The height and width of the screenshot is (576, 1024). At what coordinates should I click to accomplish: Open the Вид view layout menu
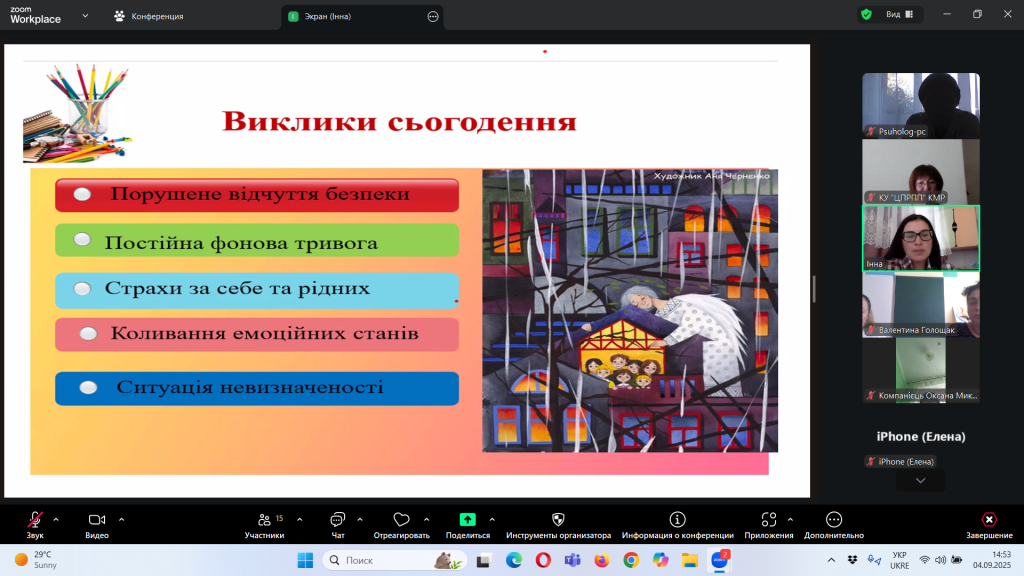[900, 14]
